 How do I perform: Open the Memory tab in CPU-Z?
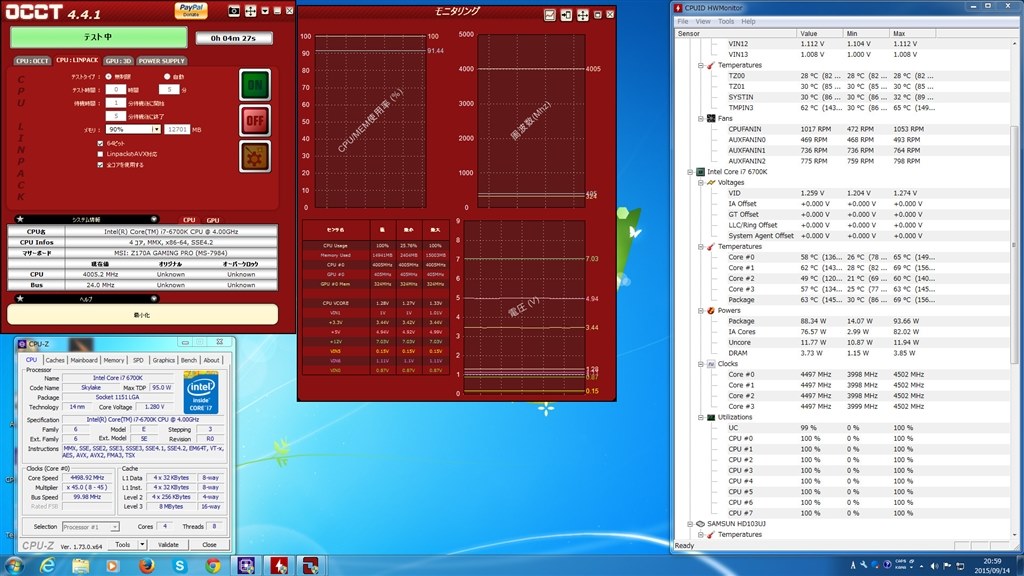[114, 360]
